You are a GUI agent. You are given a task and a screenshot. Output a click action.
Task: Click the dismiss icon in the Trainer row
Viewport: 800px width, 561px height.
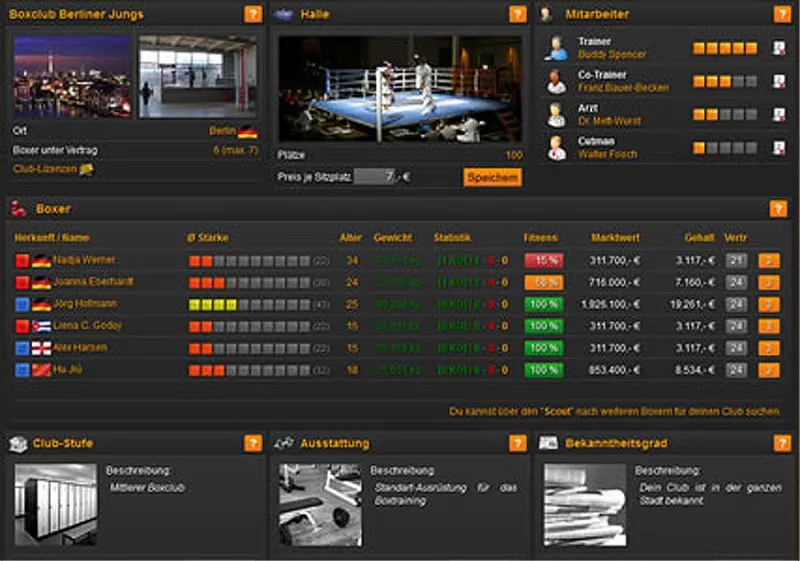779,48
